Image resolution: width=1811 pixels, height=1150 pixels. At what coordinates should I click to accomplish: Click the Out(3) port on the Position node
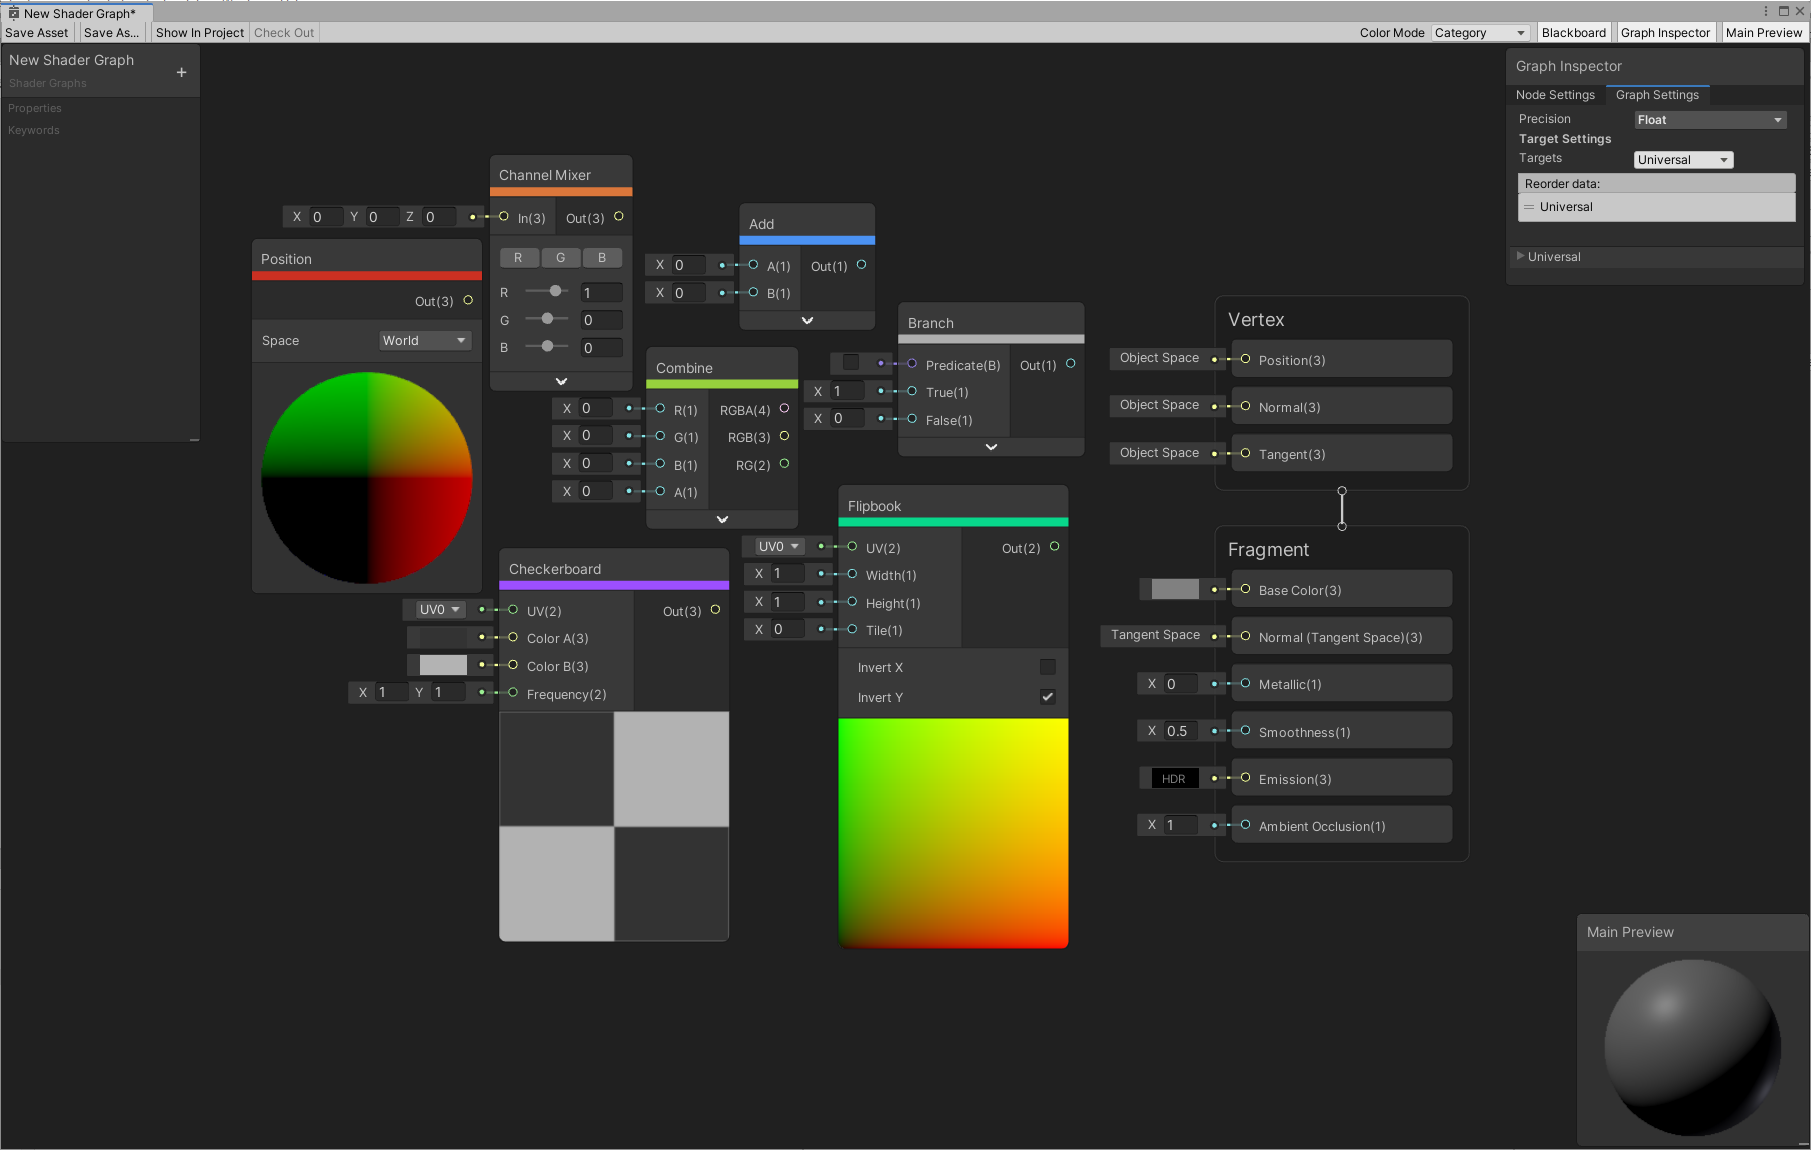(x=466, y=301)
